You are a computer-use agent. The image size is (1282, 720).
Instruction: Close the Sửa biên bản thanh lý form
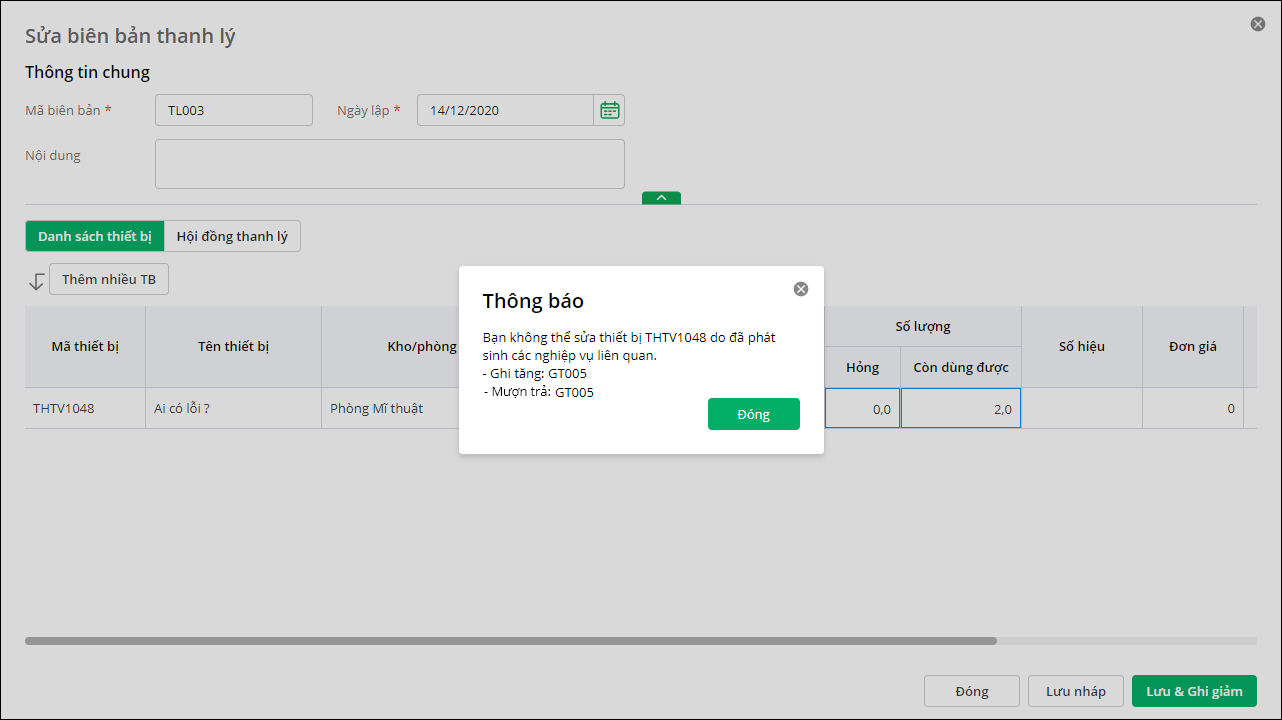[x=1257, y=24]
